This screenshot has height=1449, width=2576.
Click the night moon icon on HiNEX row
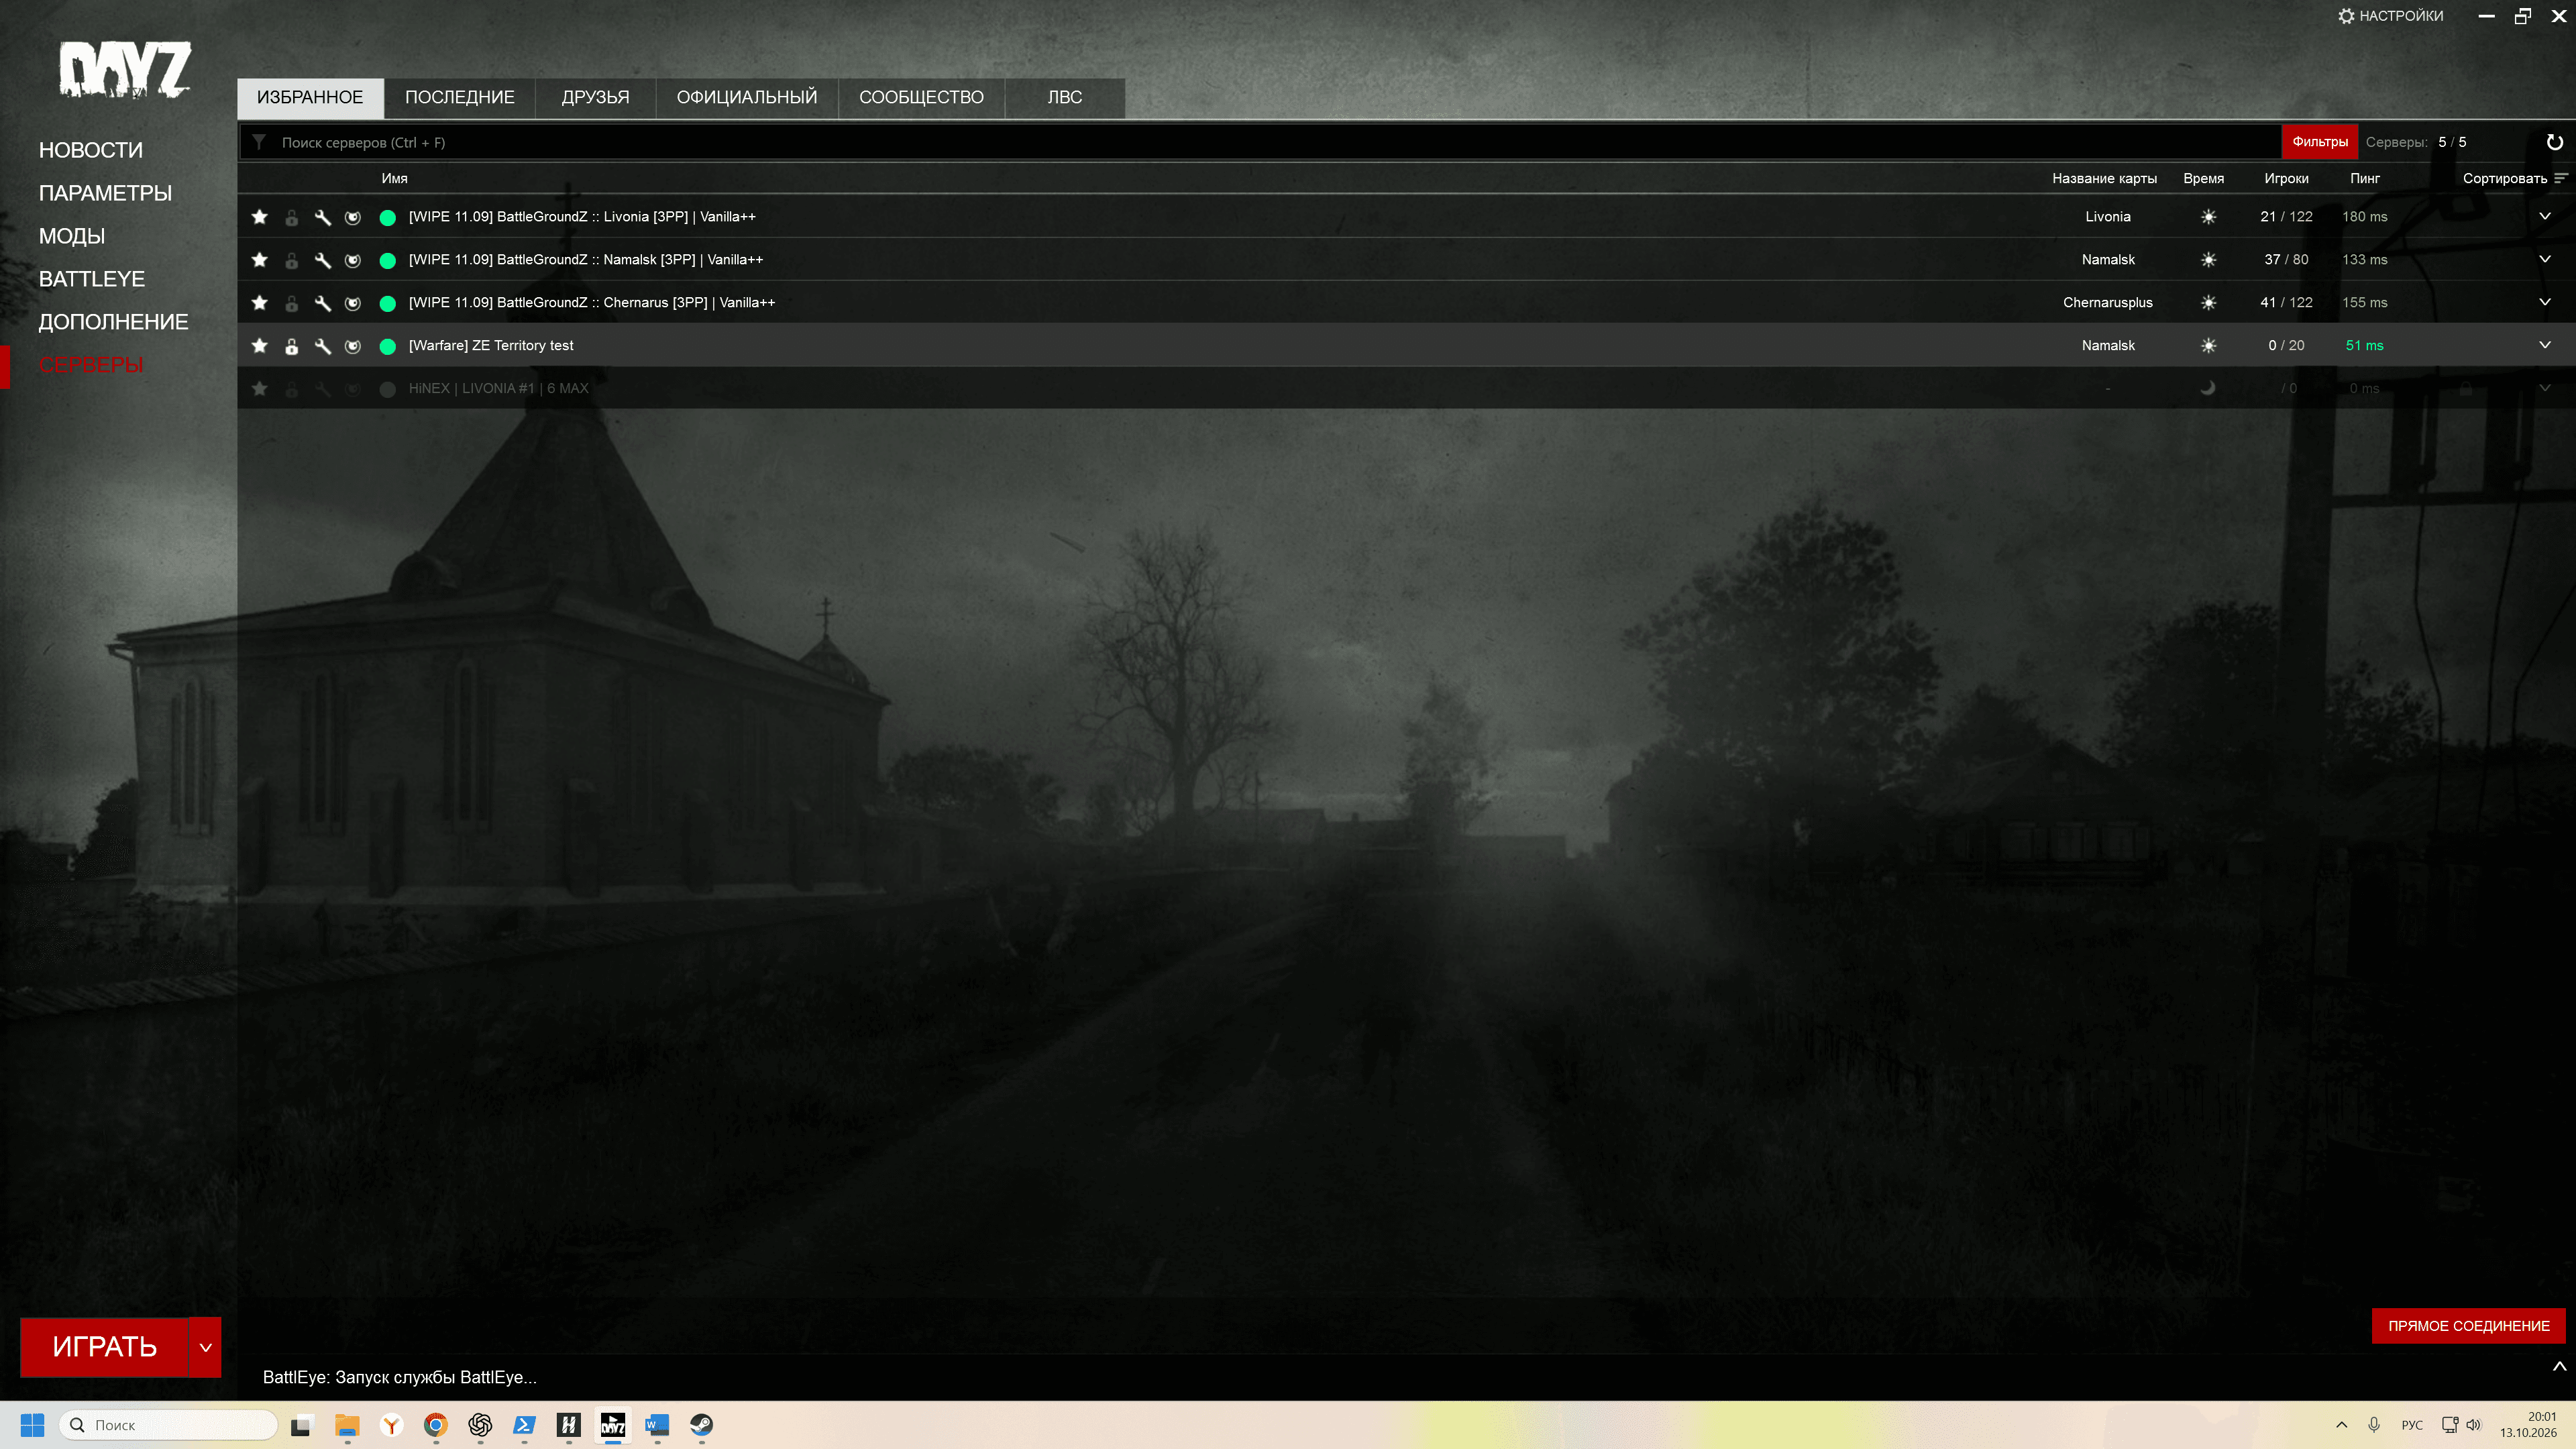[x=2208, y=388]
